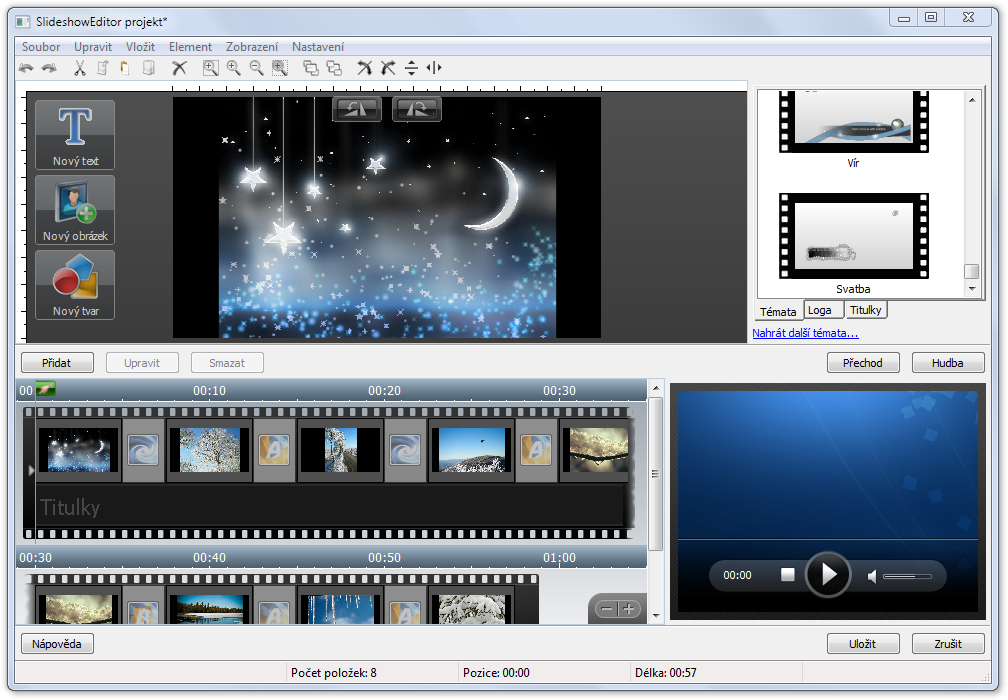The width and height of the screenshot is (1008, 700).
Task: Add a new image with Nový obrázek
Action: [x=74, y=210]
